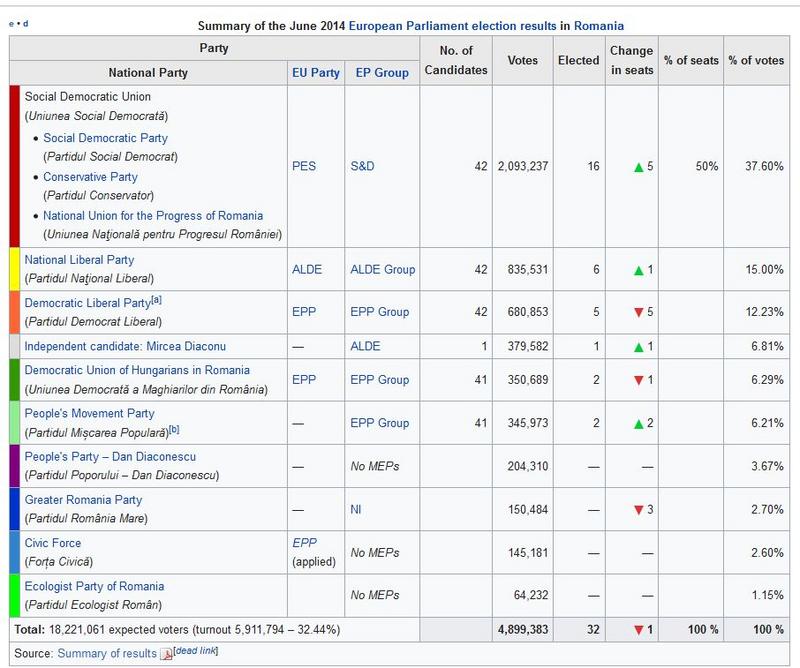
Task: Open the Summary of results source link
Action: point(107,654)
